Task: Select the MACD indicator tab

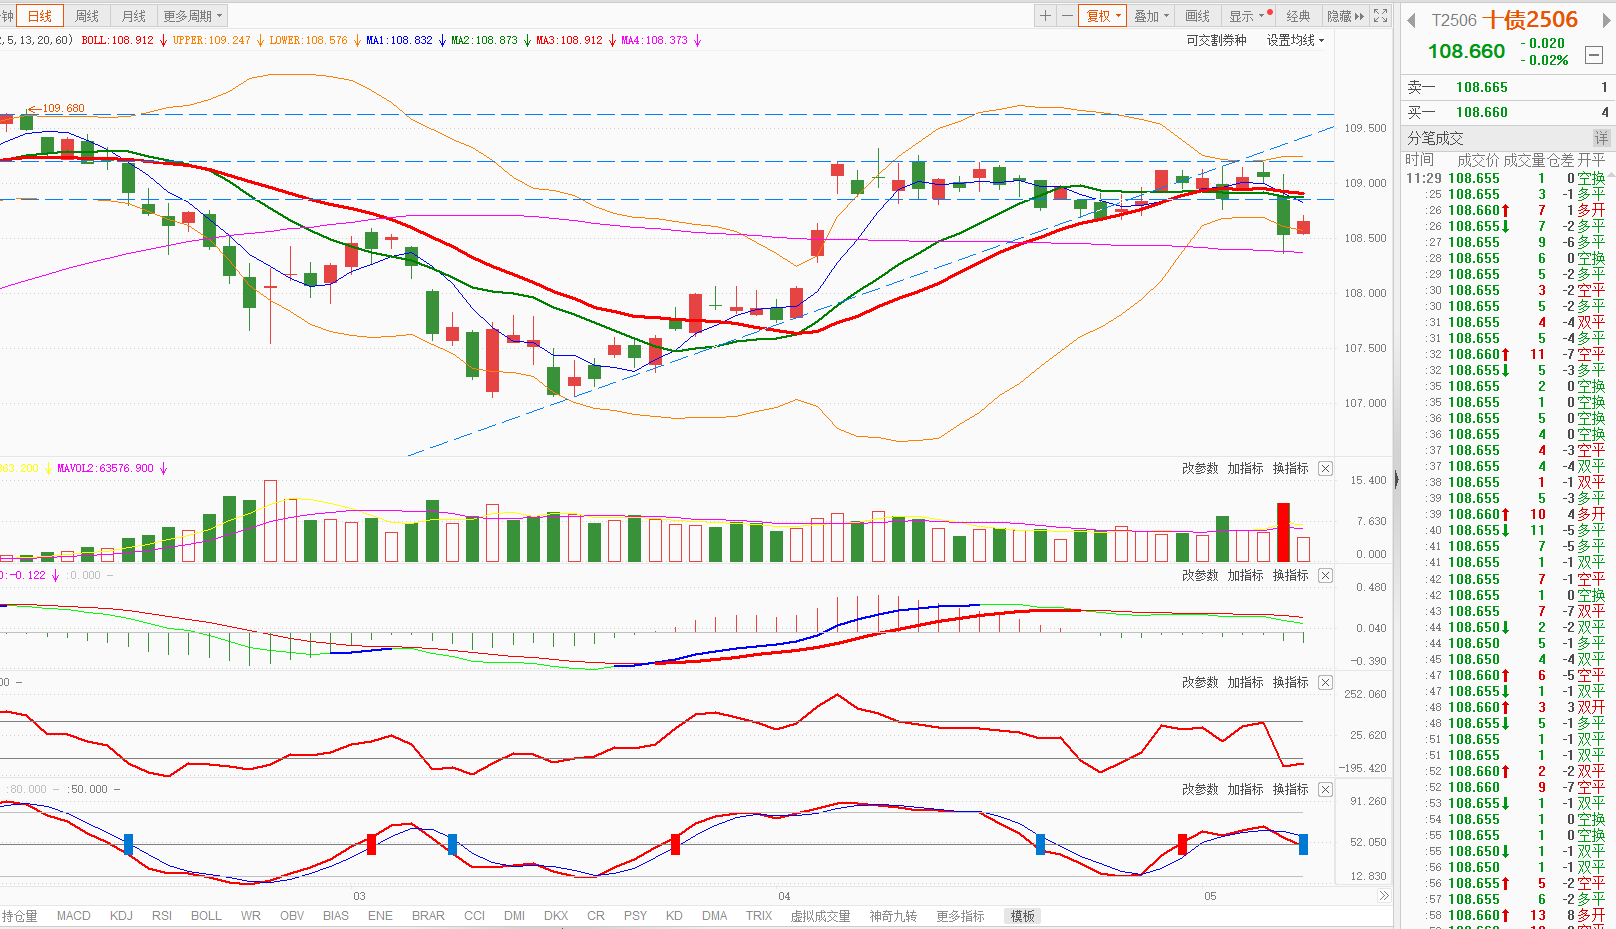Action: click(73, 916)
